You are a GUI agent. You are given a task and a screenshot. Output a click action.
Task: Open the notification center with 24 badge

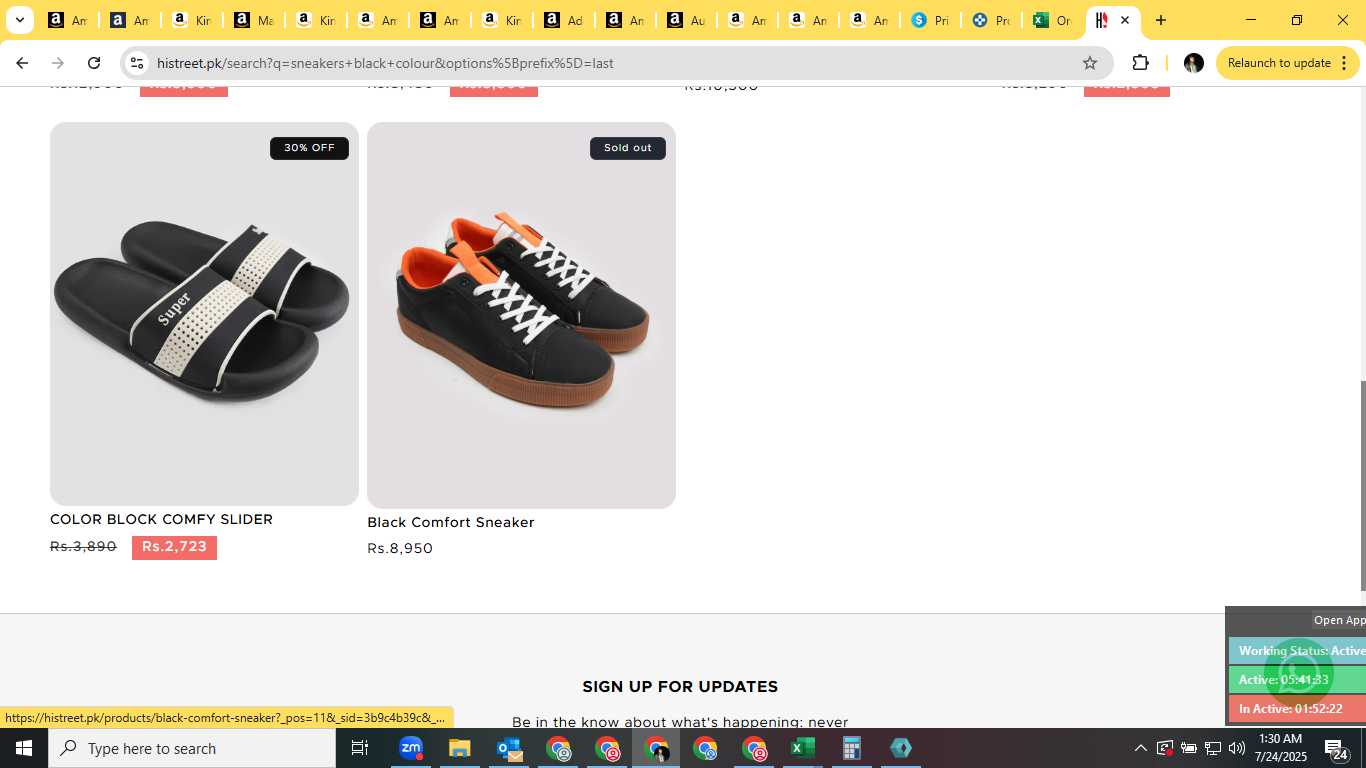click(x=1337, y=748)
